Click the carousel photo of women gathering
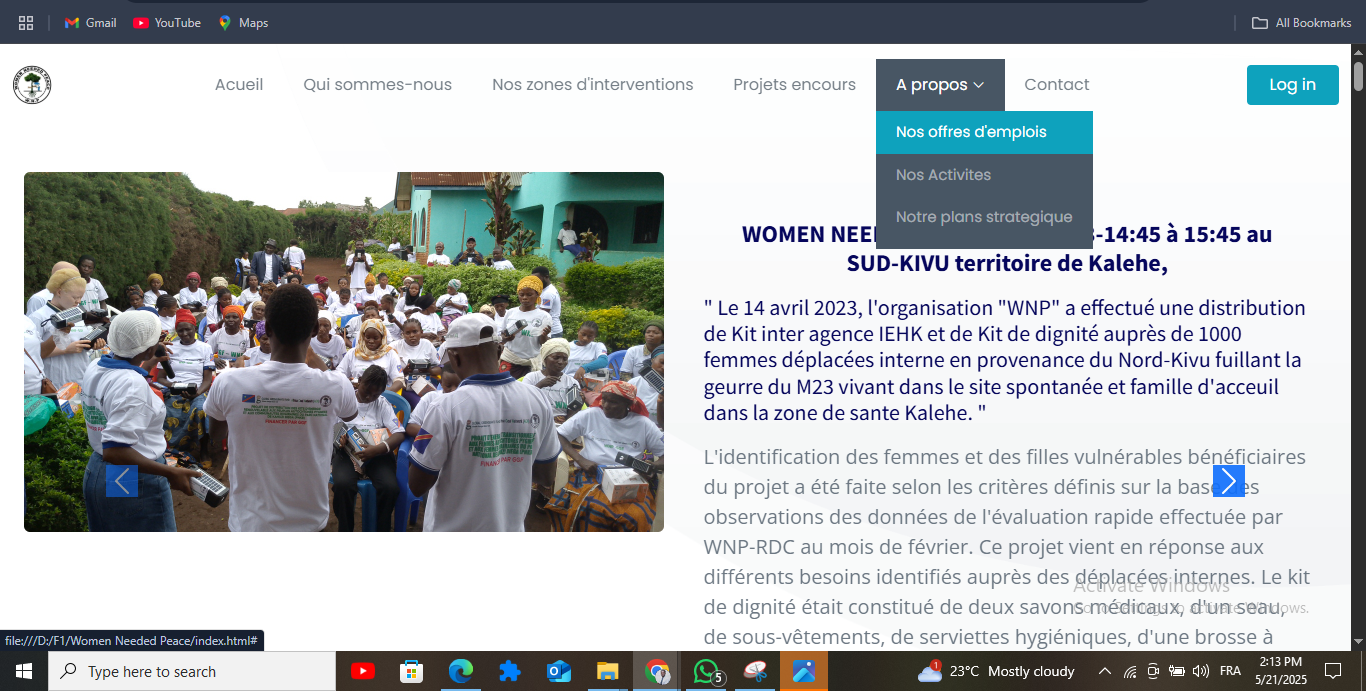The width and height of the screenshot is (1366, 691). point(344,352)
